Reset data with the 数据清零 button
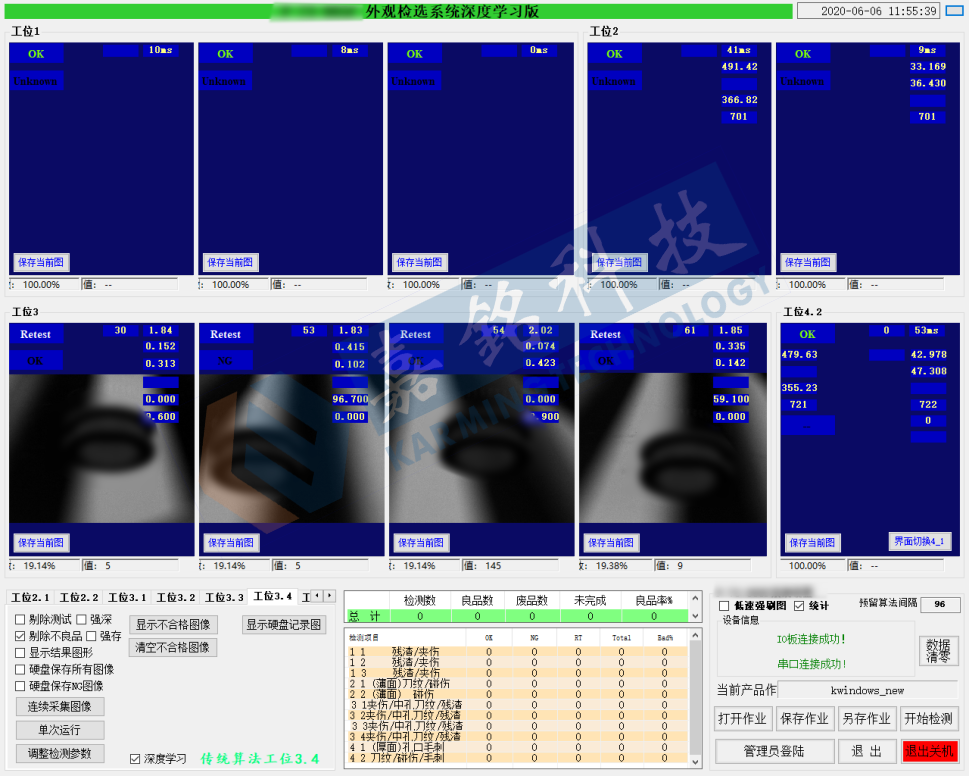 coord(938,650)
